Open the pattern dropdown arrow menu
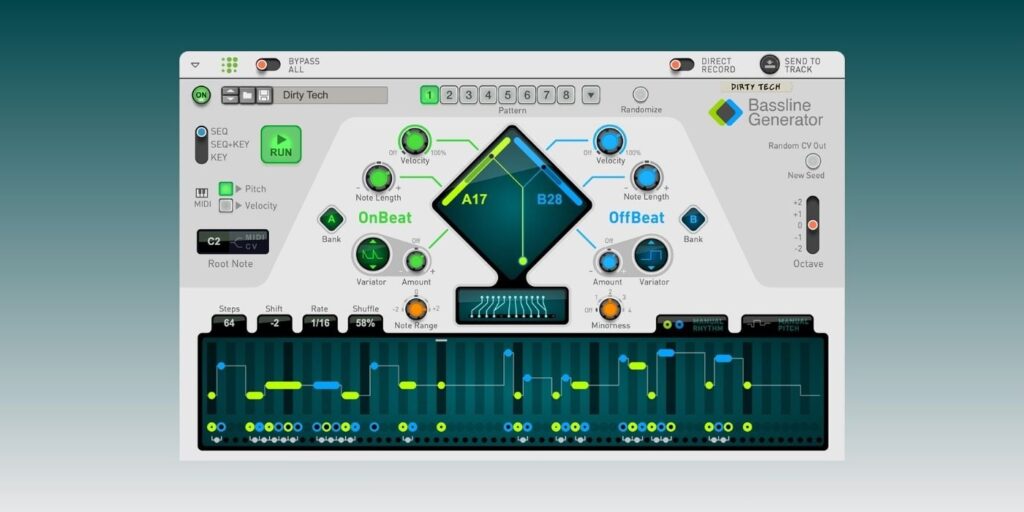The width and height of the screenshot is (1024, 512). coord(590,95)
